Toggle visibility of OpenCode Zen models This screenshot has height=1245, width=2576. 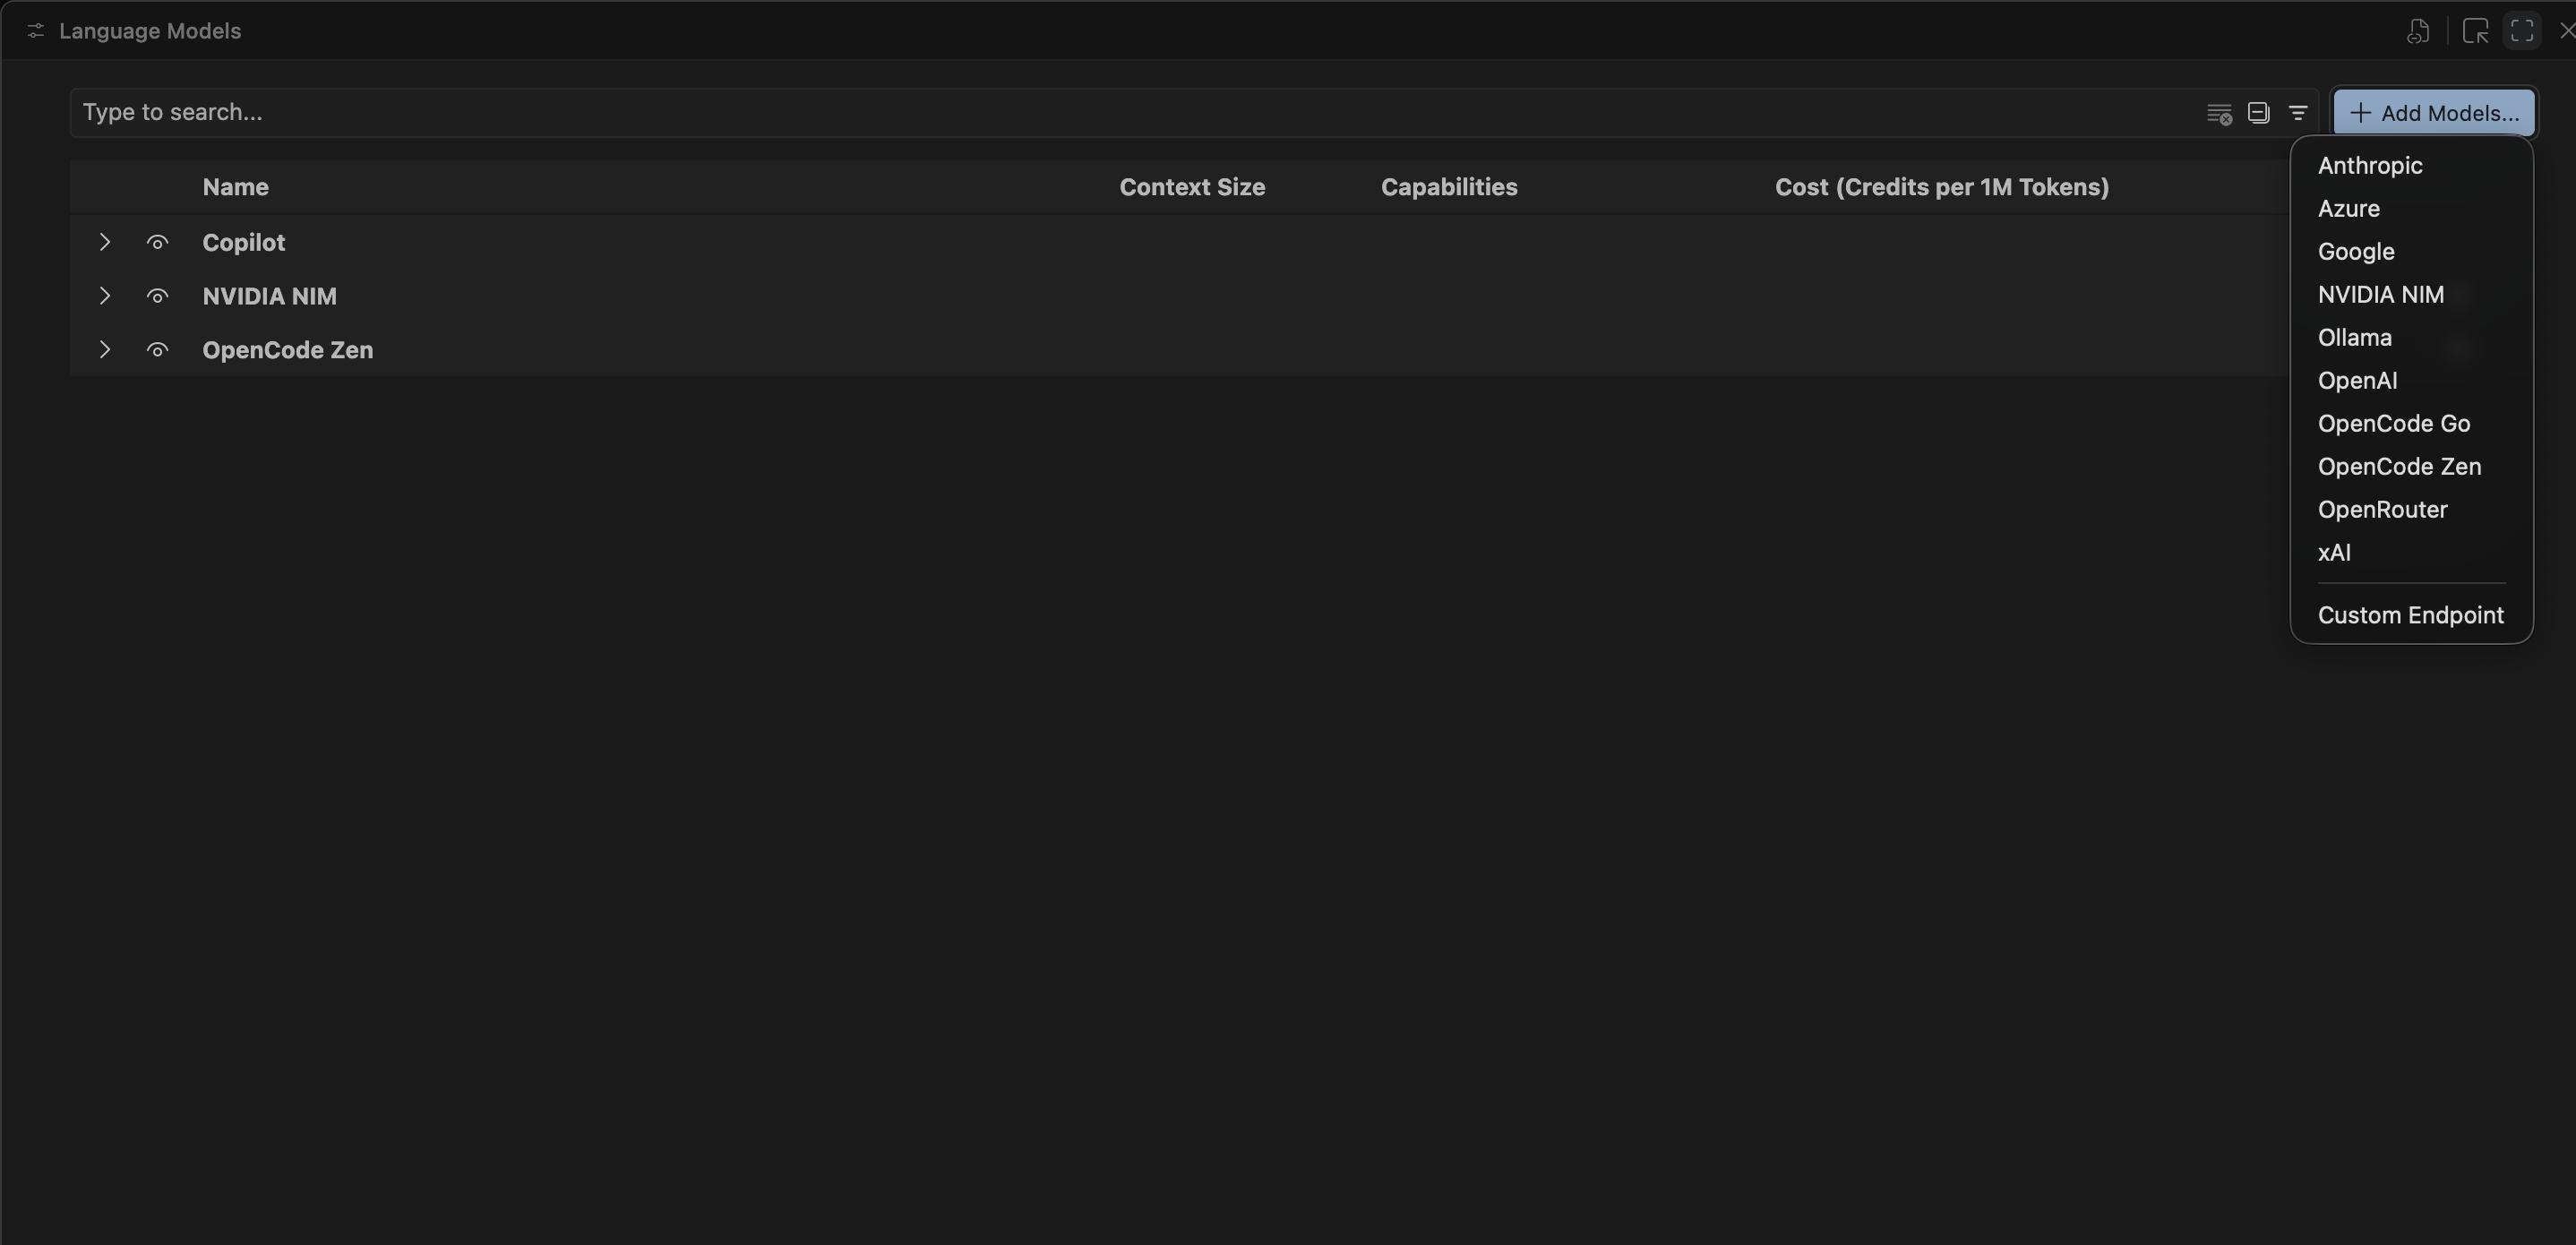click(157, 350)
